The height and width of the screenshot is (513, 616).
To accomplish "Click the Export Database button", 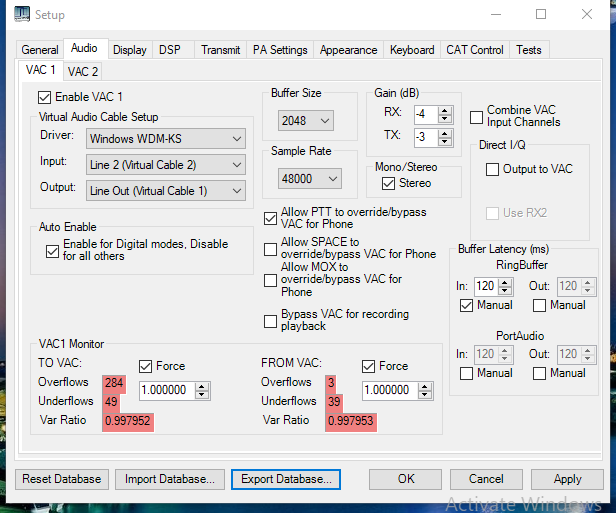I will [287, 479].
